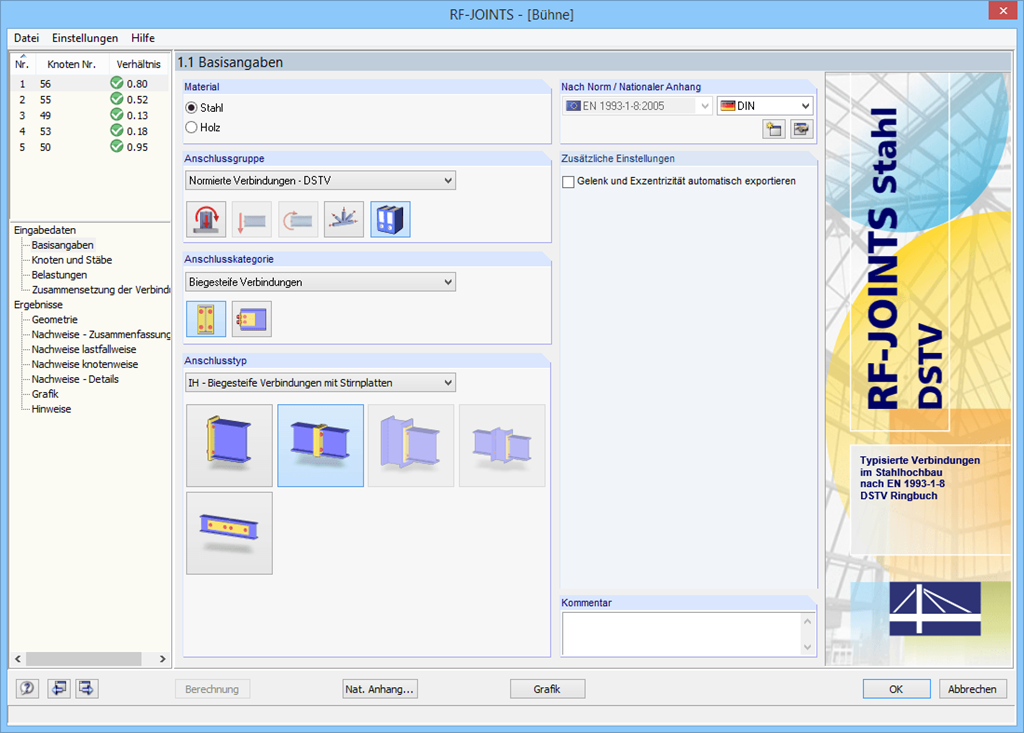Open Hinweise results item
Screen dimensions: 1024x733
tap(52, 409)
